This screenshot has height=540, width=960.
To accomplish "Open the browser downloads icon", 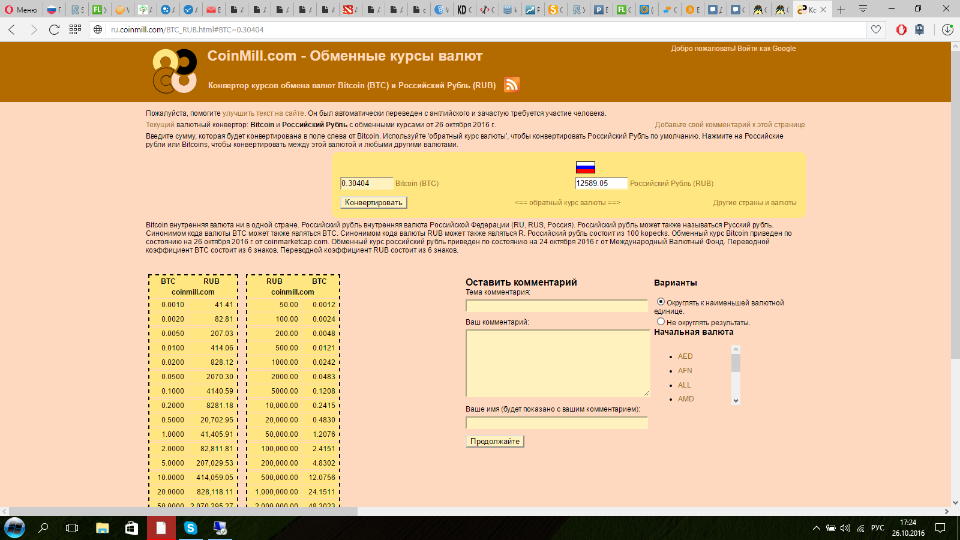I will 947,29.
